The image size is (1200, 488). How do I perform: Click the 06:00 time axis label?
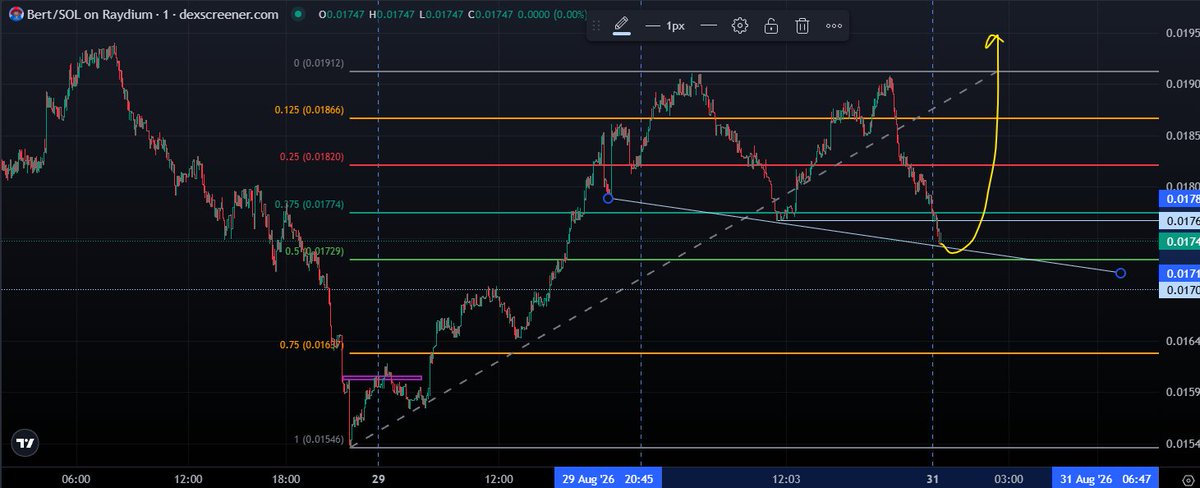click(76, 478)
